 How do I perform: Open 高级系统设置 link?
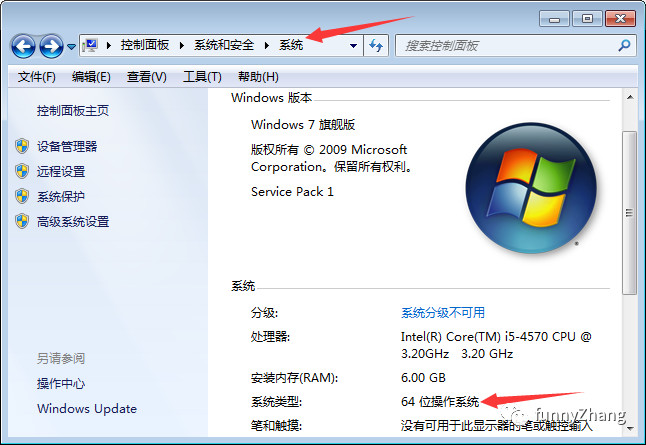(x=73, y=222)
